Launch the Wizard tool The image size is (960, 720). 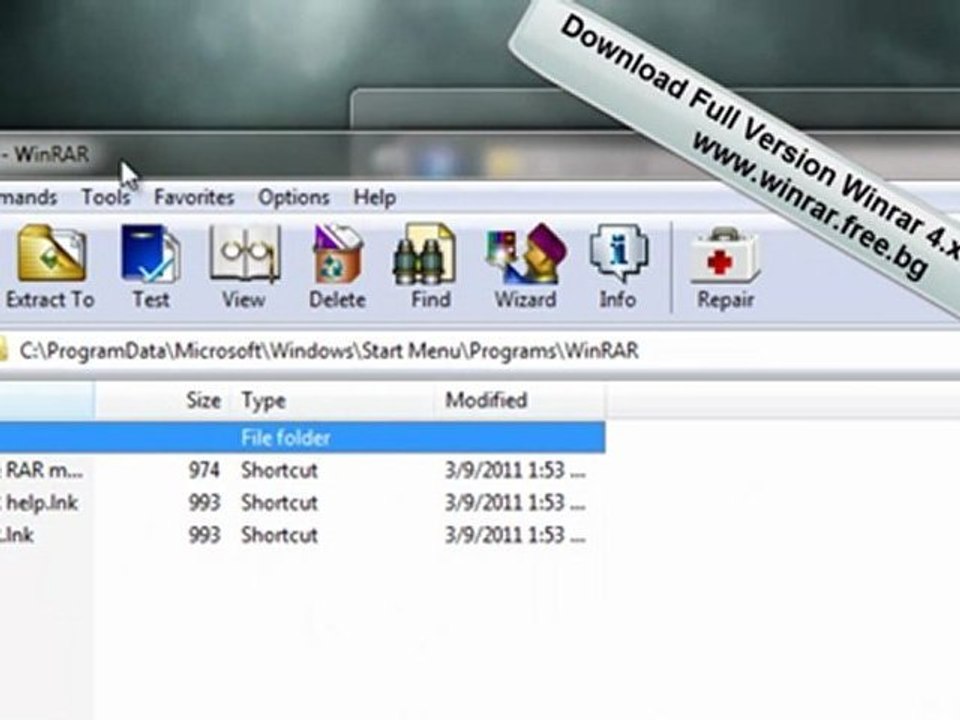point(525,266)
